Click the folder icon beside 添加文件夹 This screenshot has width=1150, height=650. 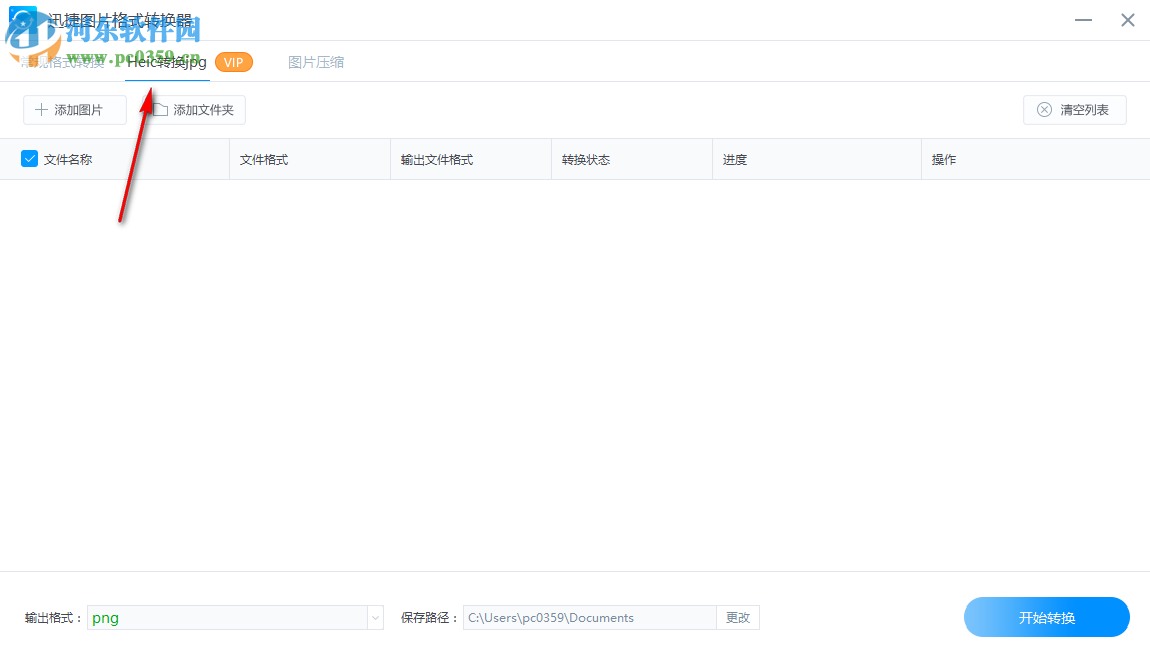click(160, 110)
